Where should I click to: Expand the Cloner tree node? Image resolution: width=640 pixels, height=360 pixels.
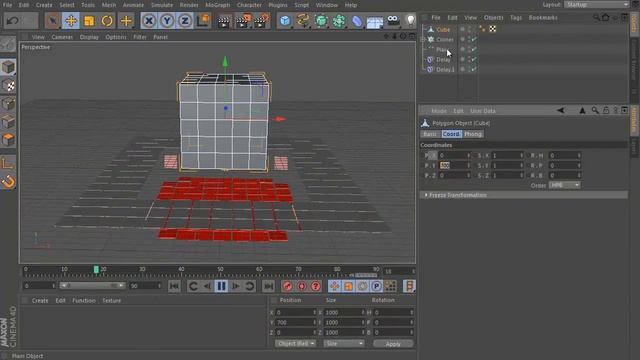(x=423, y=40)
